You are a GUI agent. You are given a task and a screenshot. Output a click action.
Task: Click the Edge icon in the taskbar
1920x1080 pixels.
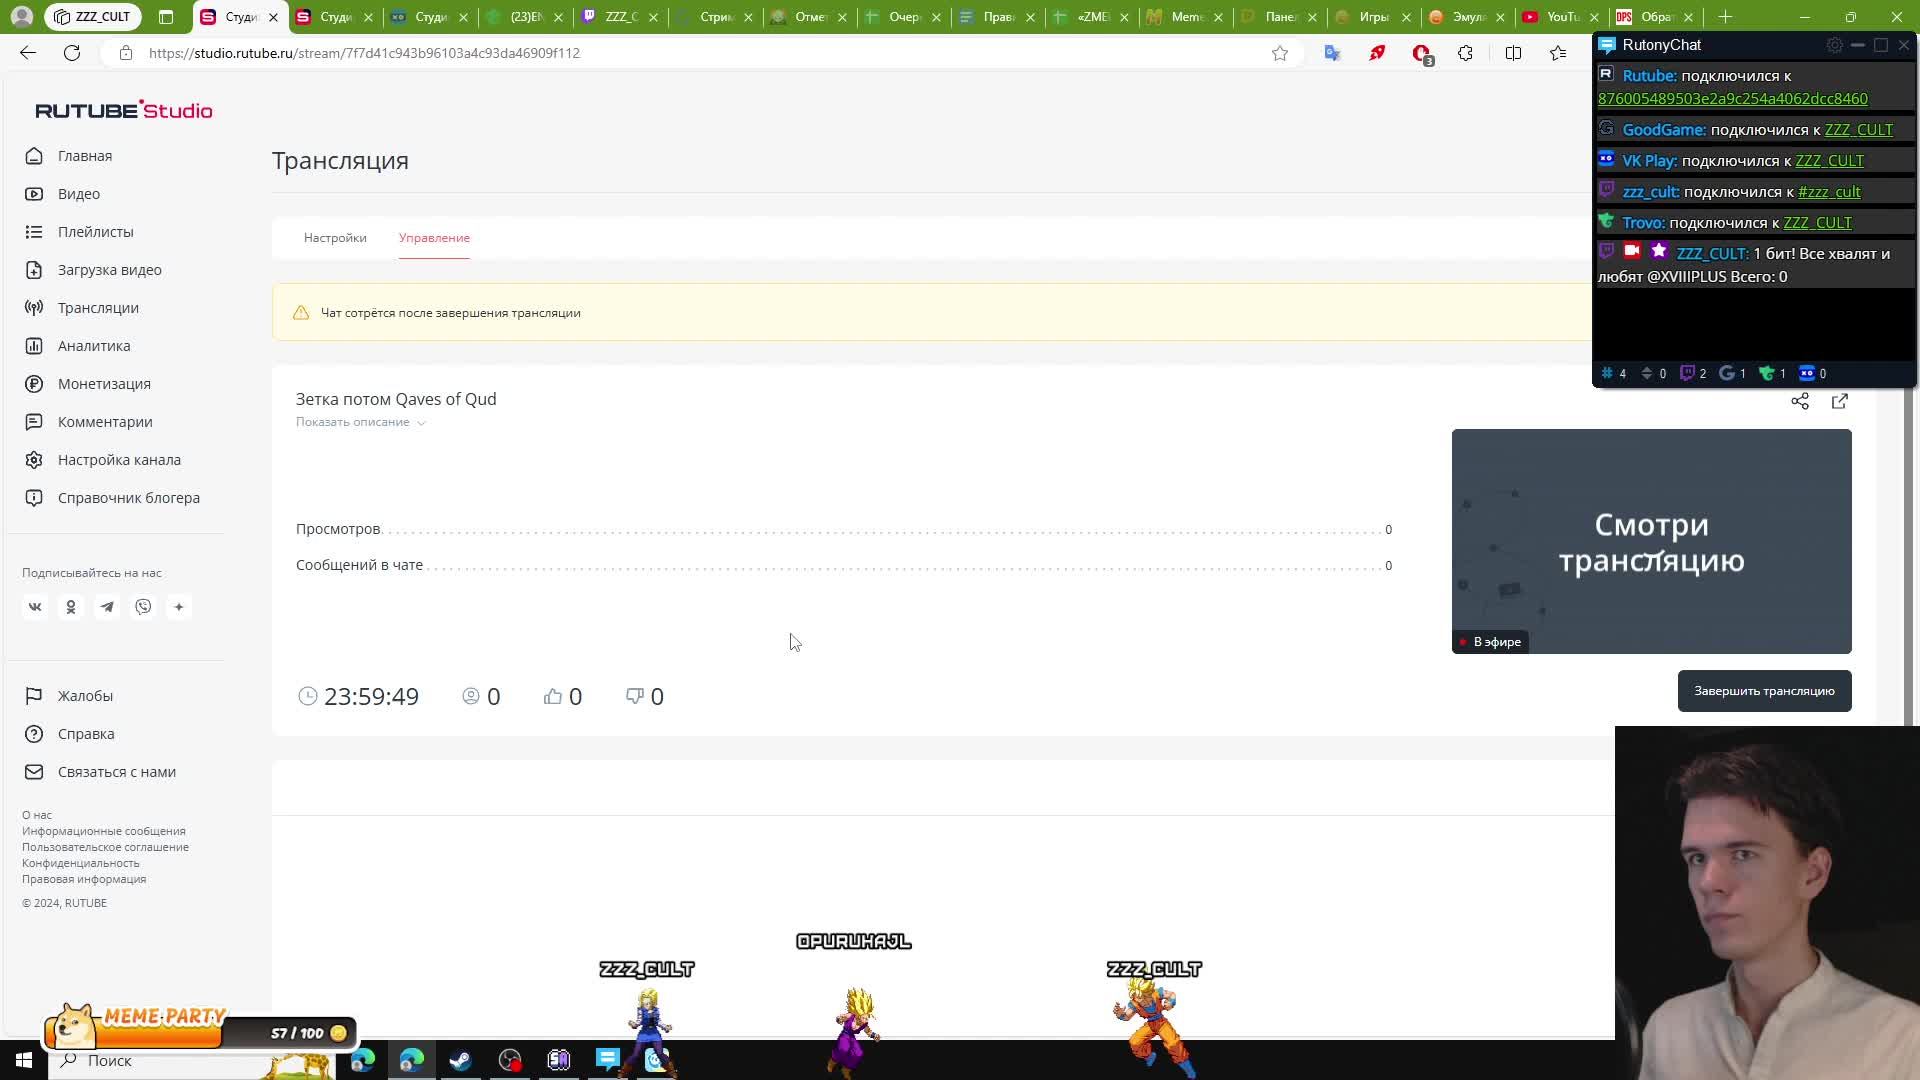coord(411,1060)
